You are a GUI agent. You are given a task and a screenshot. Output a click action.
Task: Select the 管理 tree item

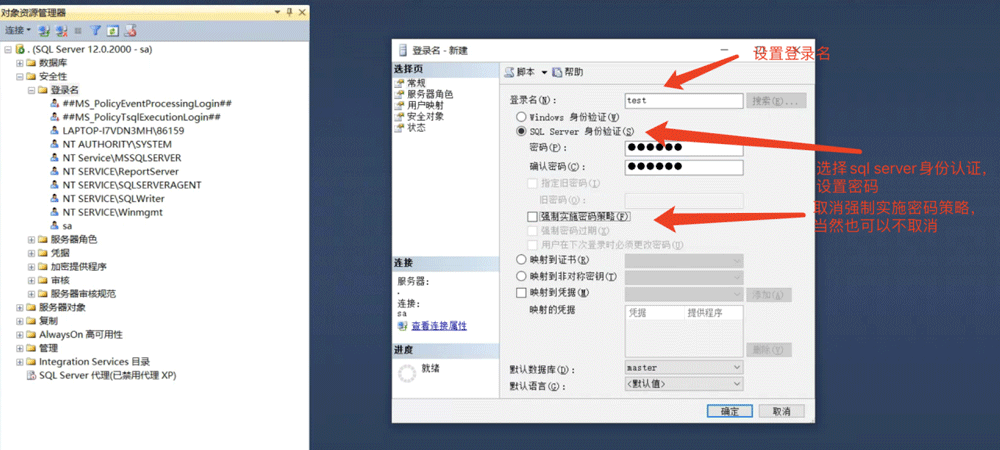[x=48, y=348]
